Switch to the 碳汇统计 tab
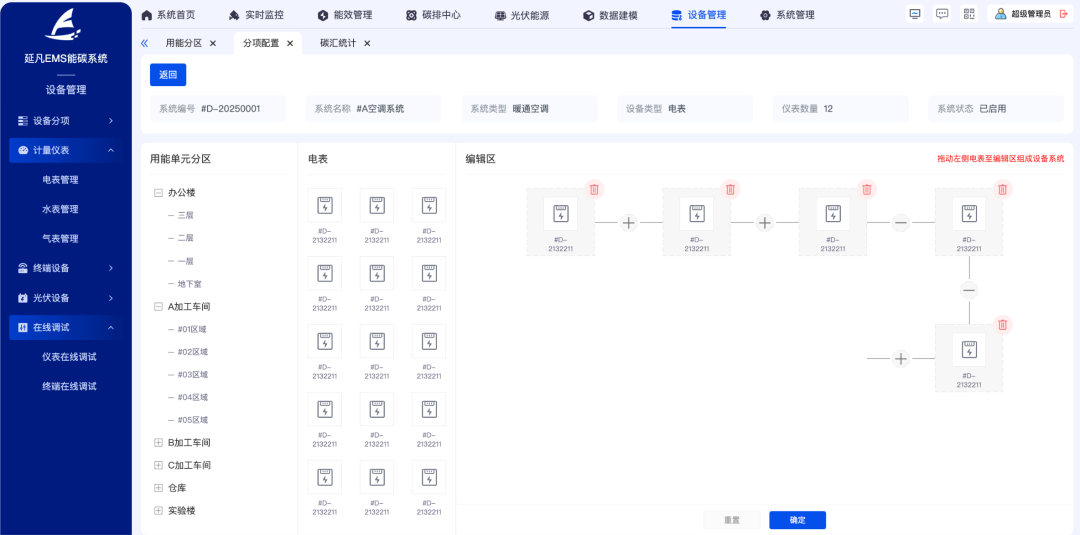 [338, 44]
